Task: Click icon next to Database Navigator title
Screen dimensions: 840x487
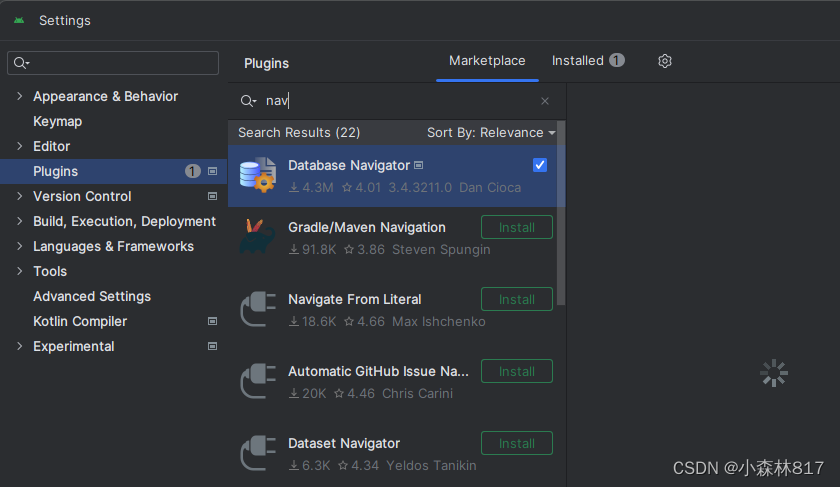Action: click(419, 166)
